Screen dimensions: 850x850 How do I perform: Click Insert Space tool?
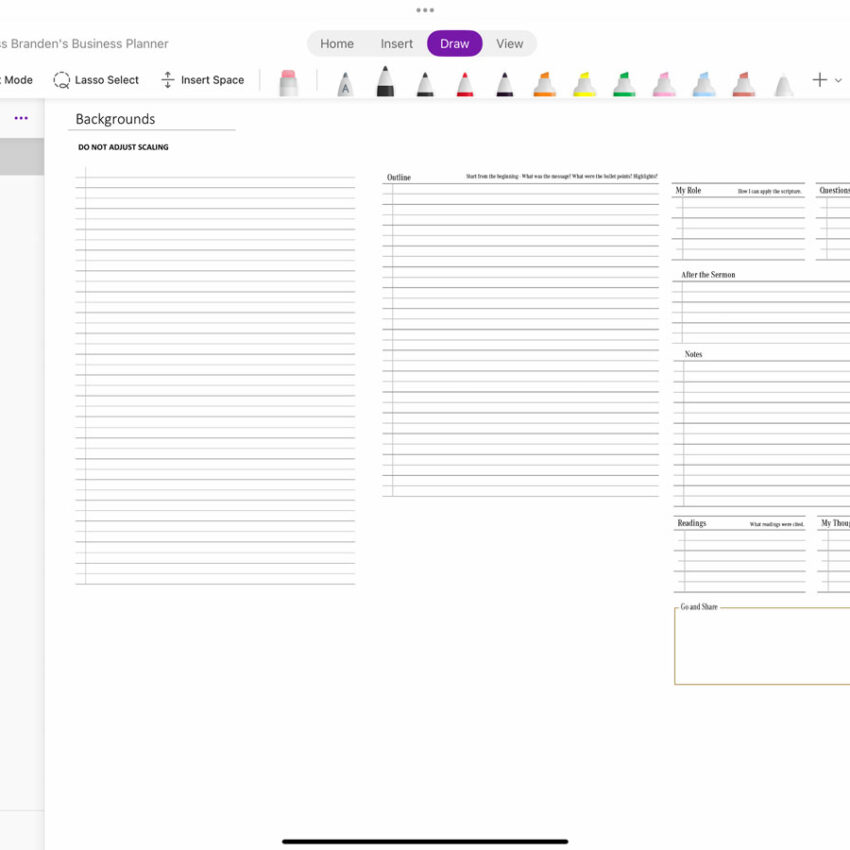[x=202, y=80]
